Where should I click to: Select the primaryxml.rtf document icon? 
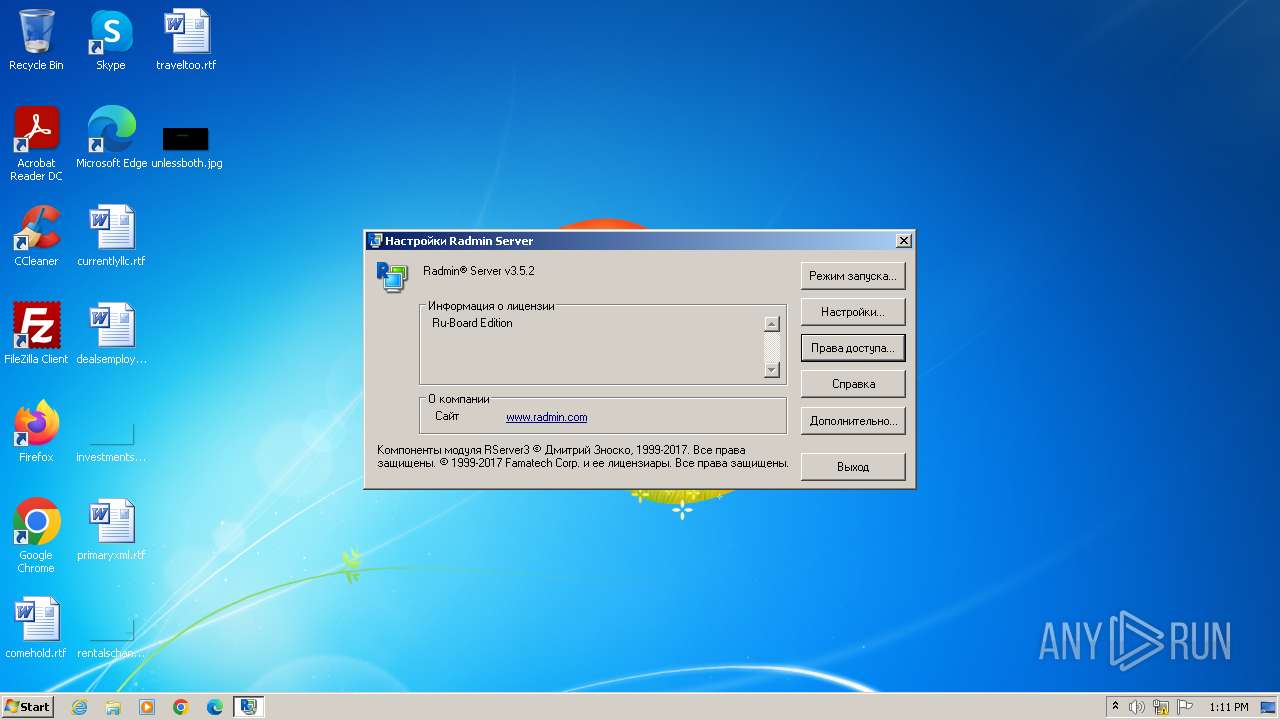click(111, 530)
